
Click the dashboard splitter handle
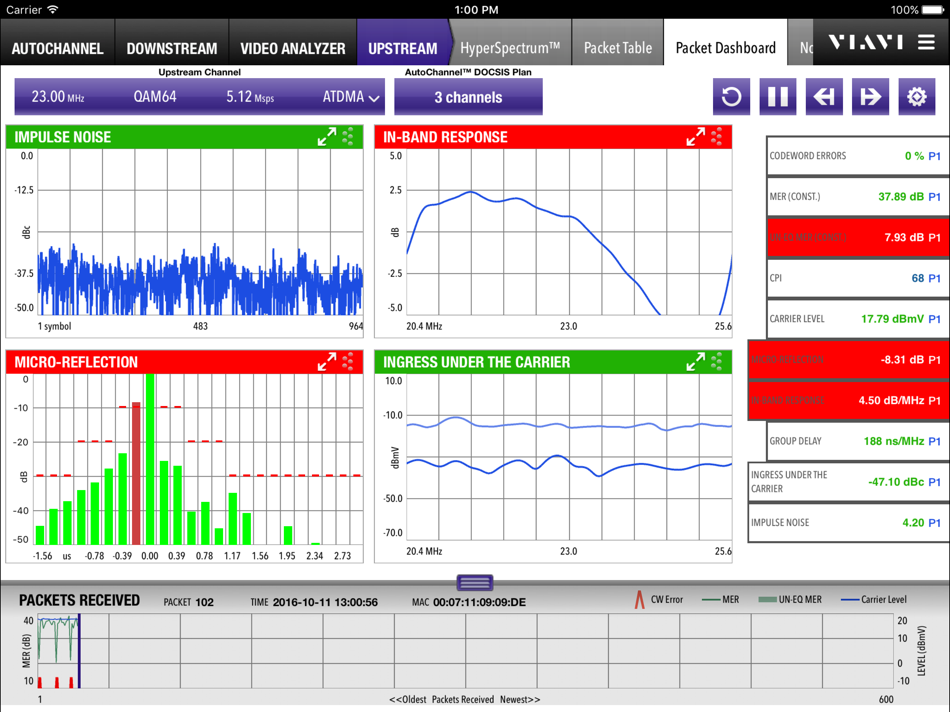tap(474, 581)
